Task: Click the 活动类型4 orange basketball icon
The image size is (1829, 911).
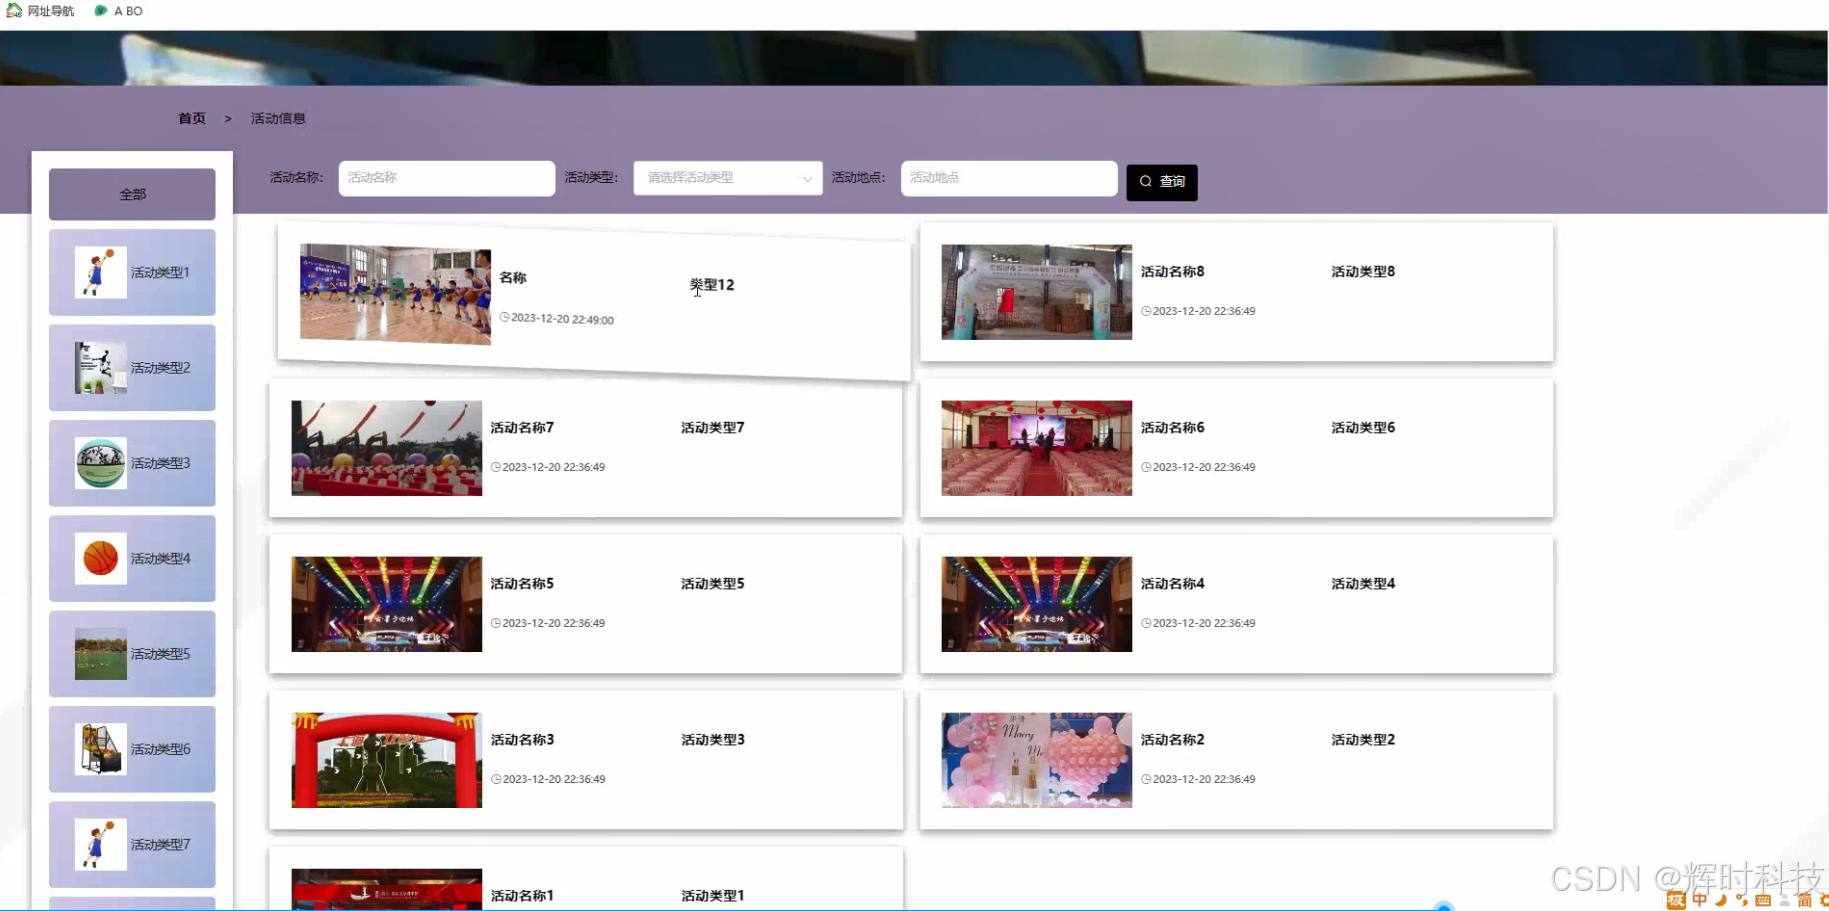Action: tap(100, 558)
